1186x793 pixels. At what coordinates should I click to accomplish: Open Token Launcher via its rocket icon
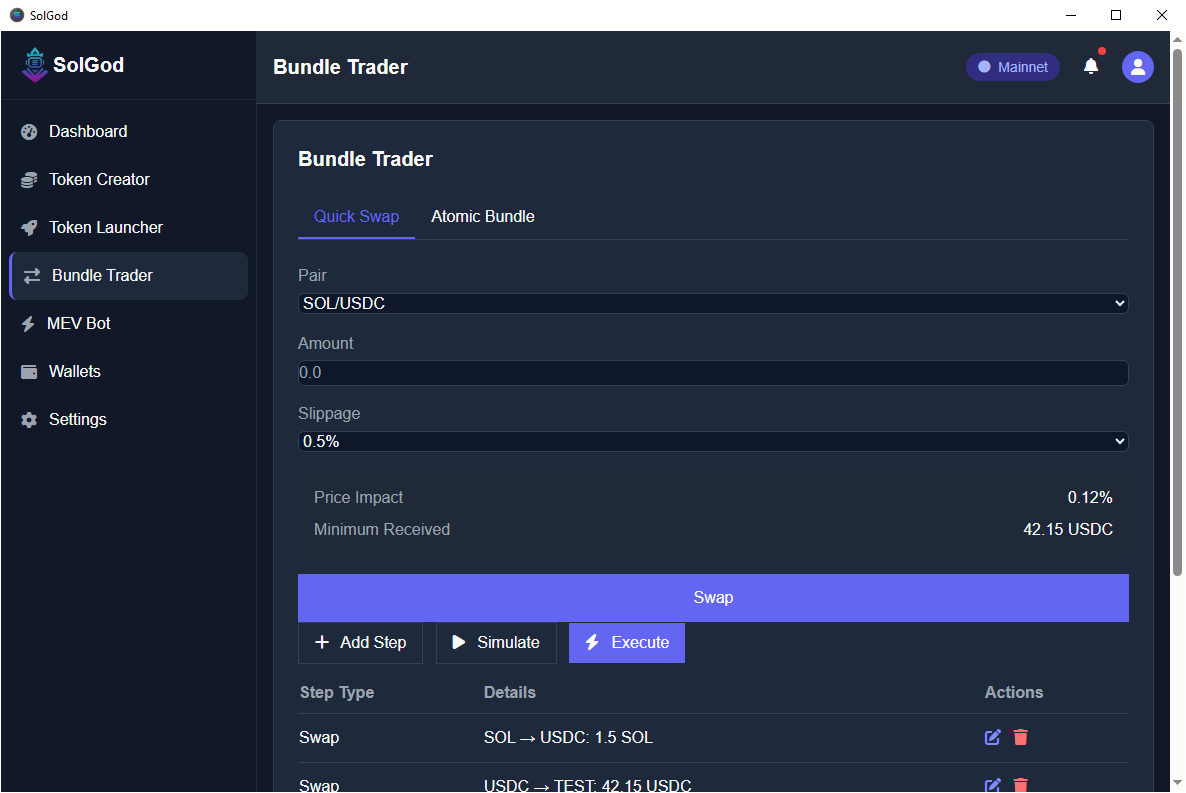click(x=28, y=227)
